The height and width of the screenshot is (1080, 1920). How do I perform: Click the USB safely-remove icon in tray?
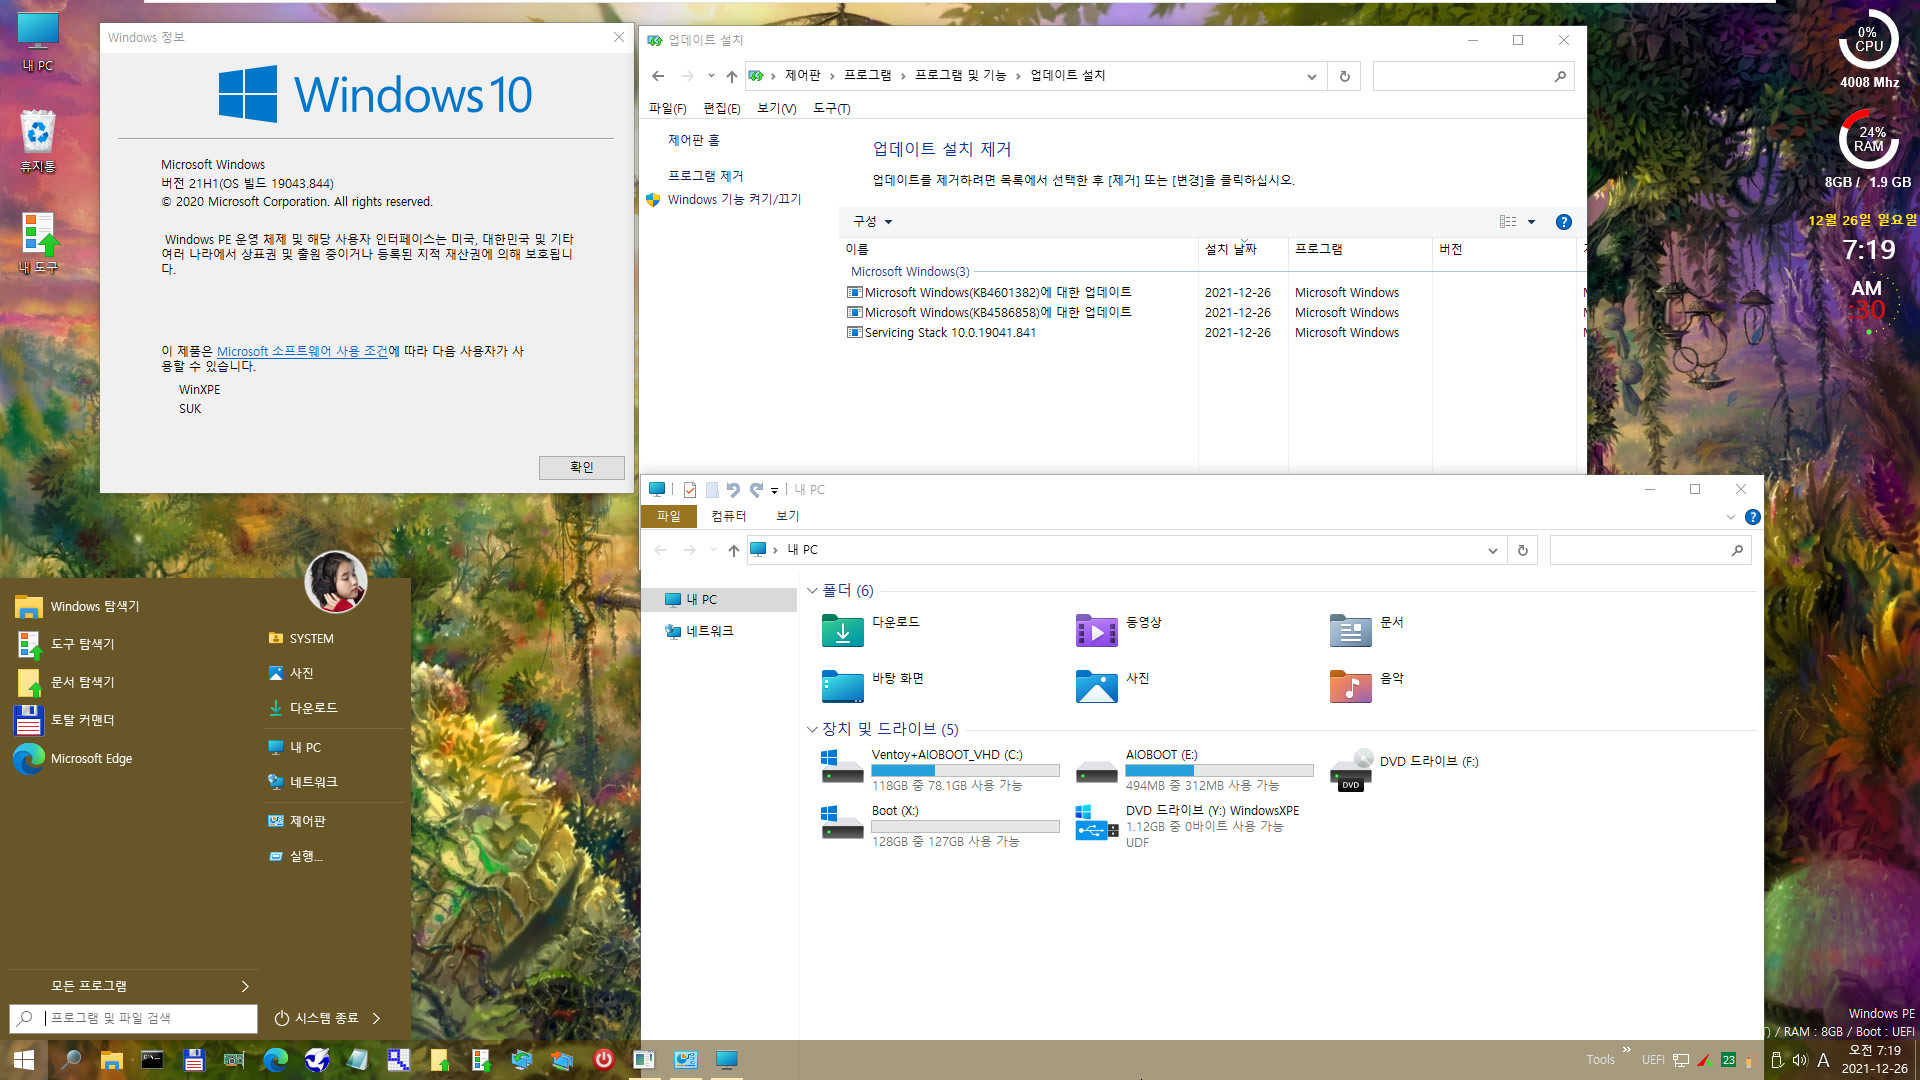1777,1060
